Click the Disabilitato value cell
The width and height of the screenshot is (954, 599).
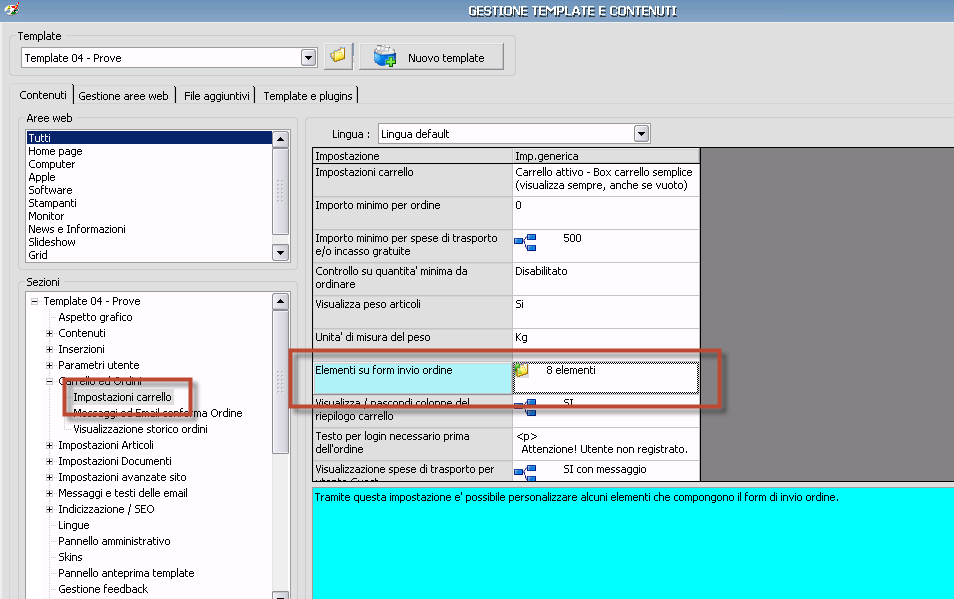click(607, 279)
